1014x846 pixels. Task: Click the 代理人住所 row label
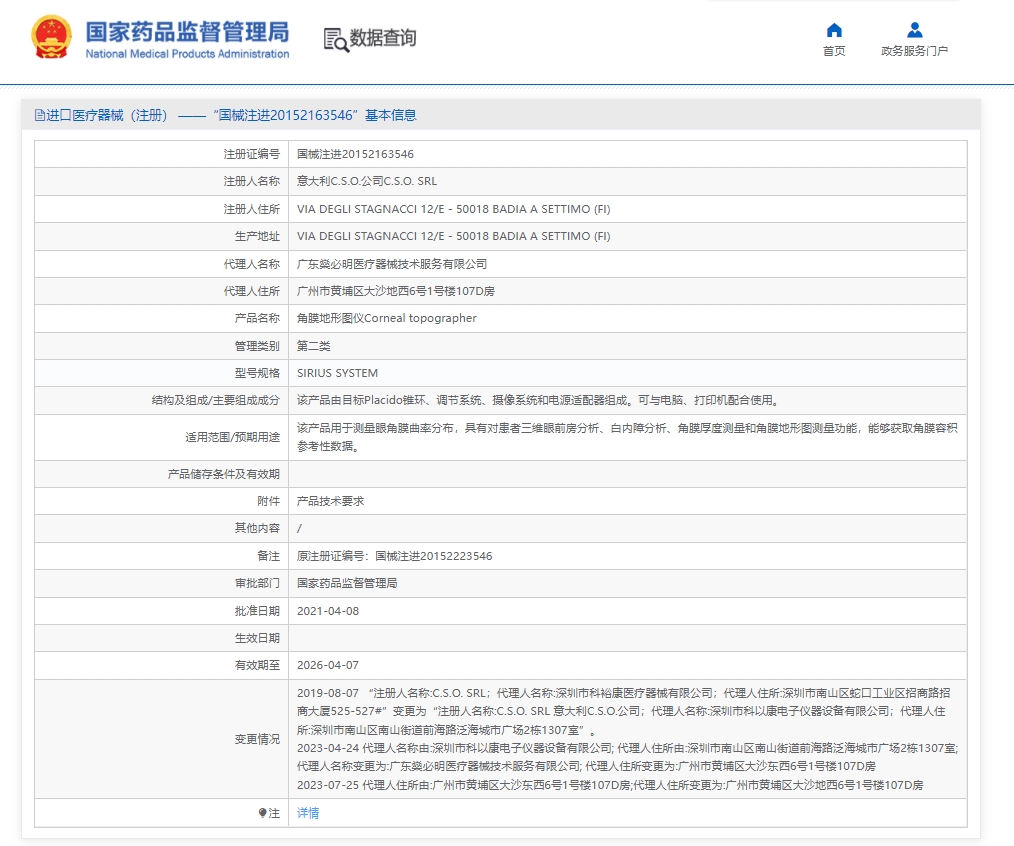click(252, 291)
